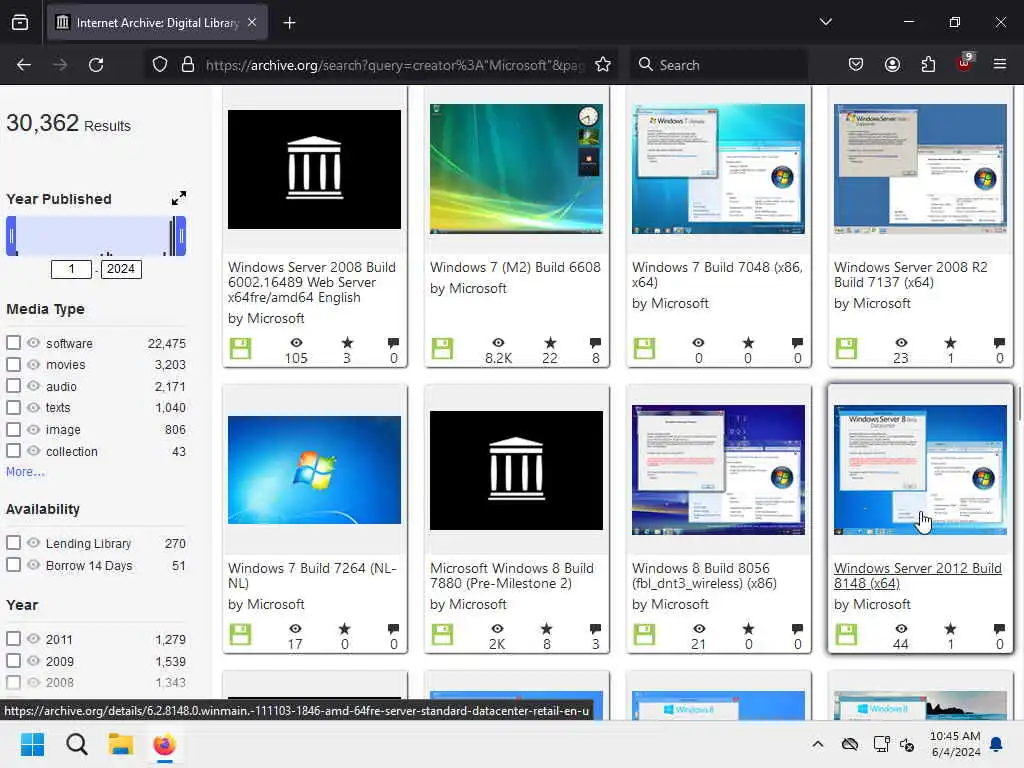1024x768 pixels.
Task: Hide 2009 year with eye toggle
Action: pos(33,660)
